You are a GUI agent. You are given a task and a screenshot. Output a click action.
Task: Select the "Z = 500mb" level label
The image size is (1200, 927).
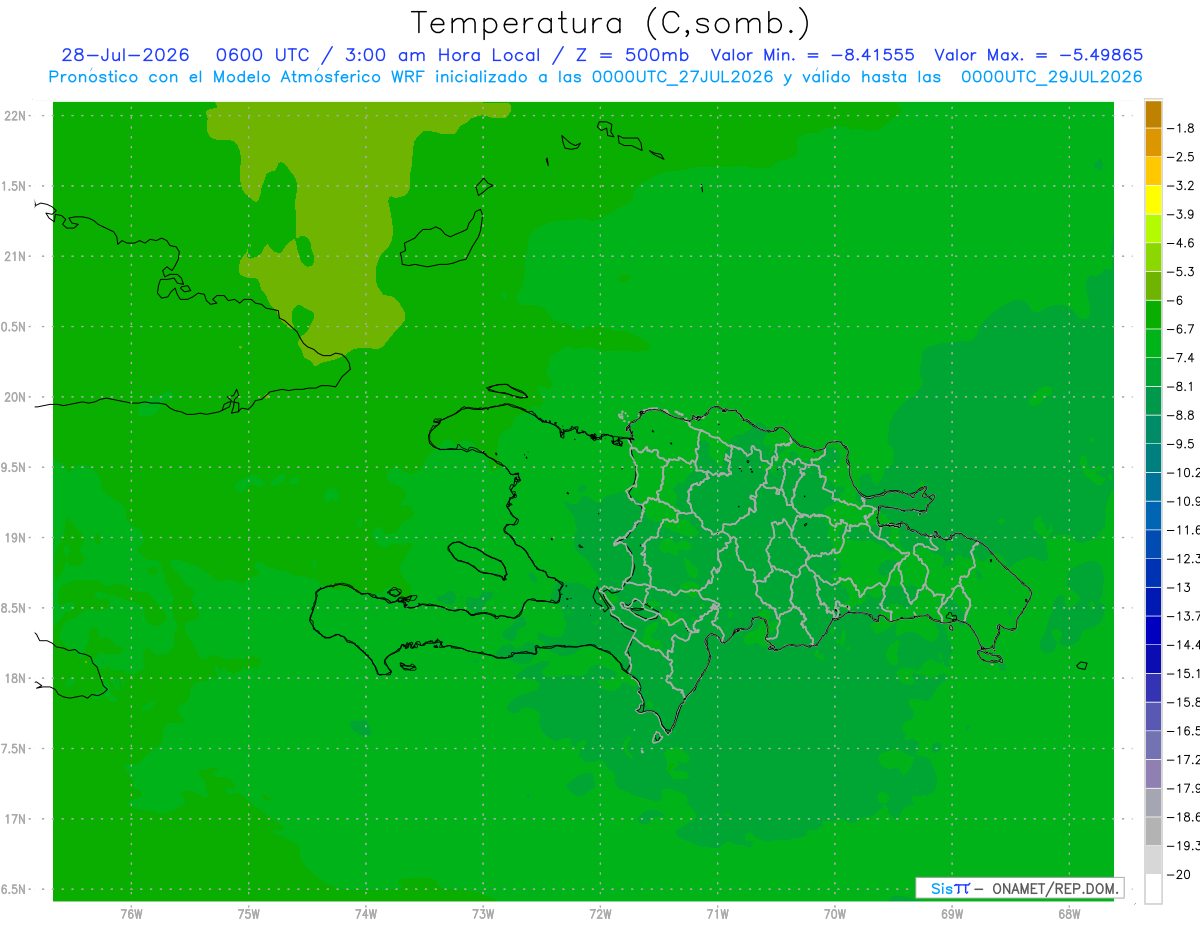633,55
